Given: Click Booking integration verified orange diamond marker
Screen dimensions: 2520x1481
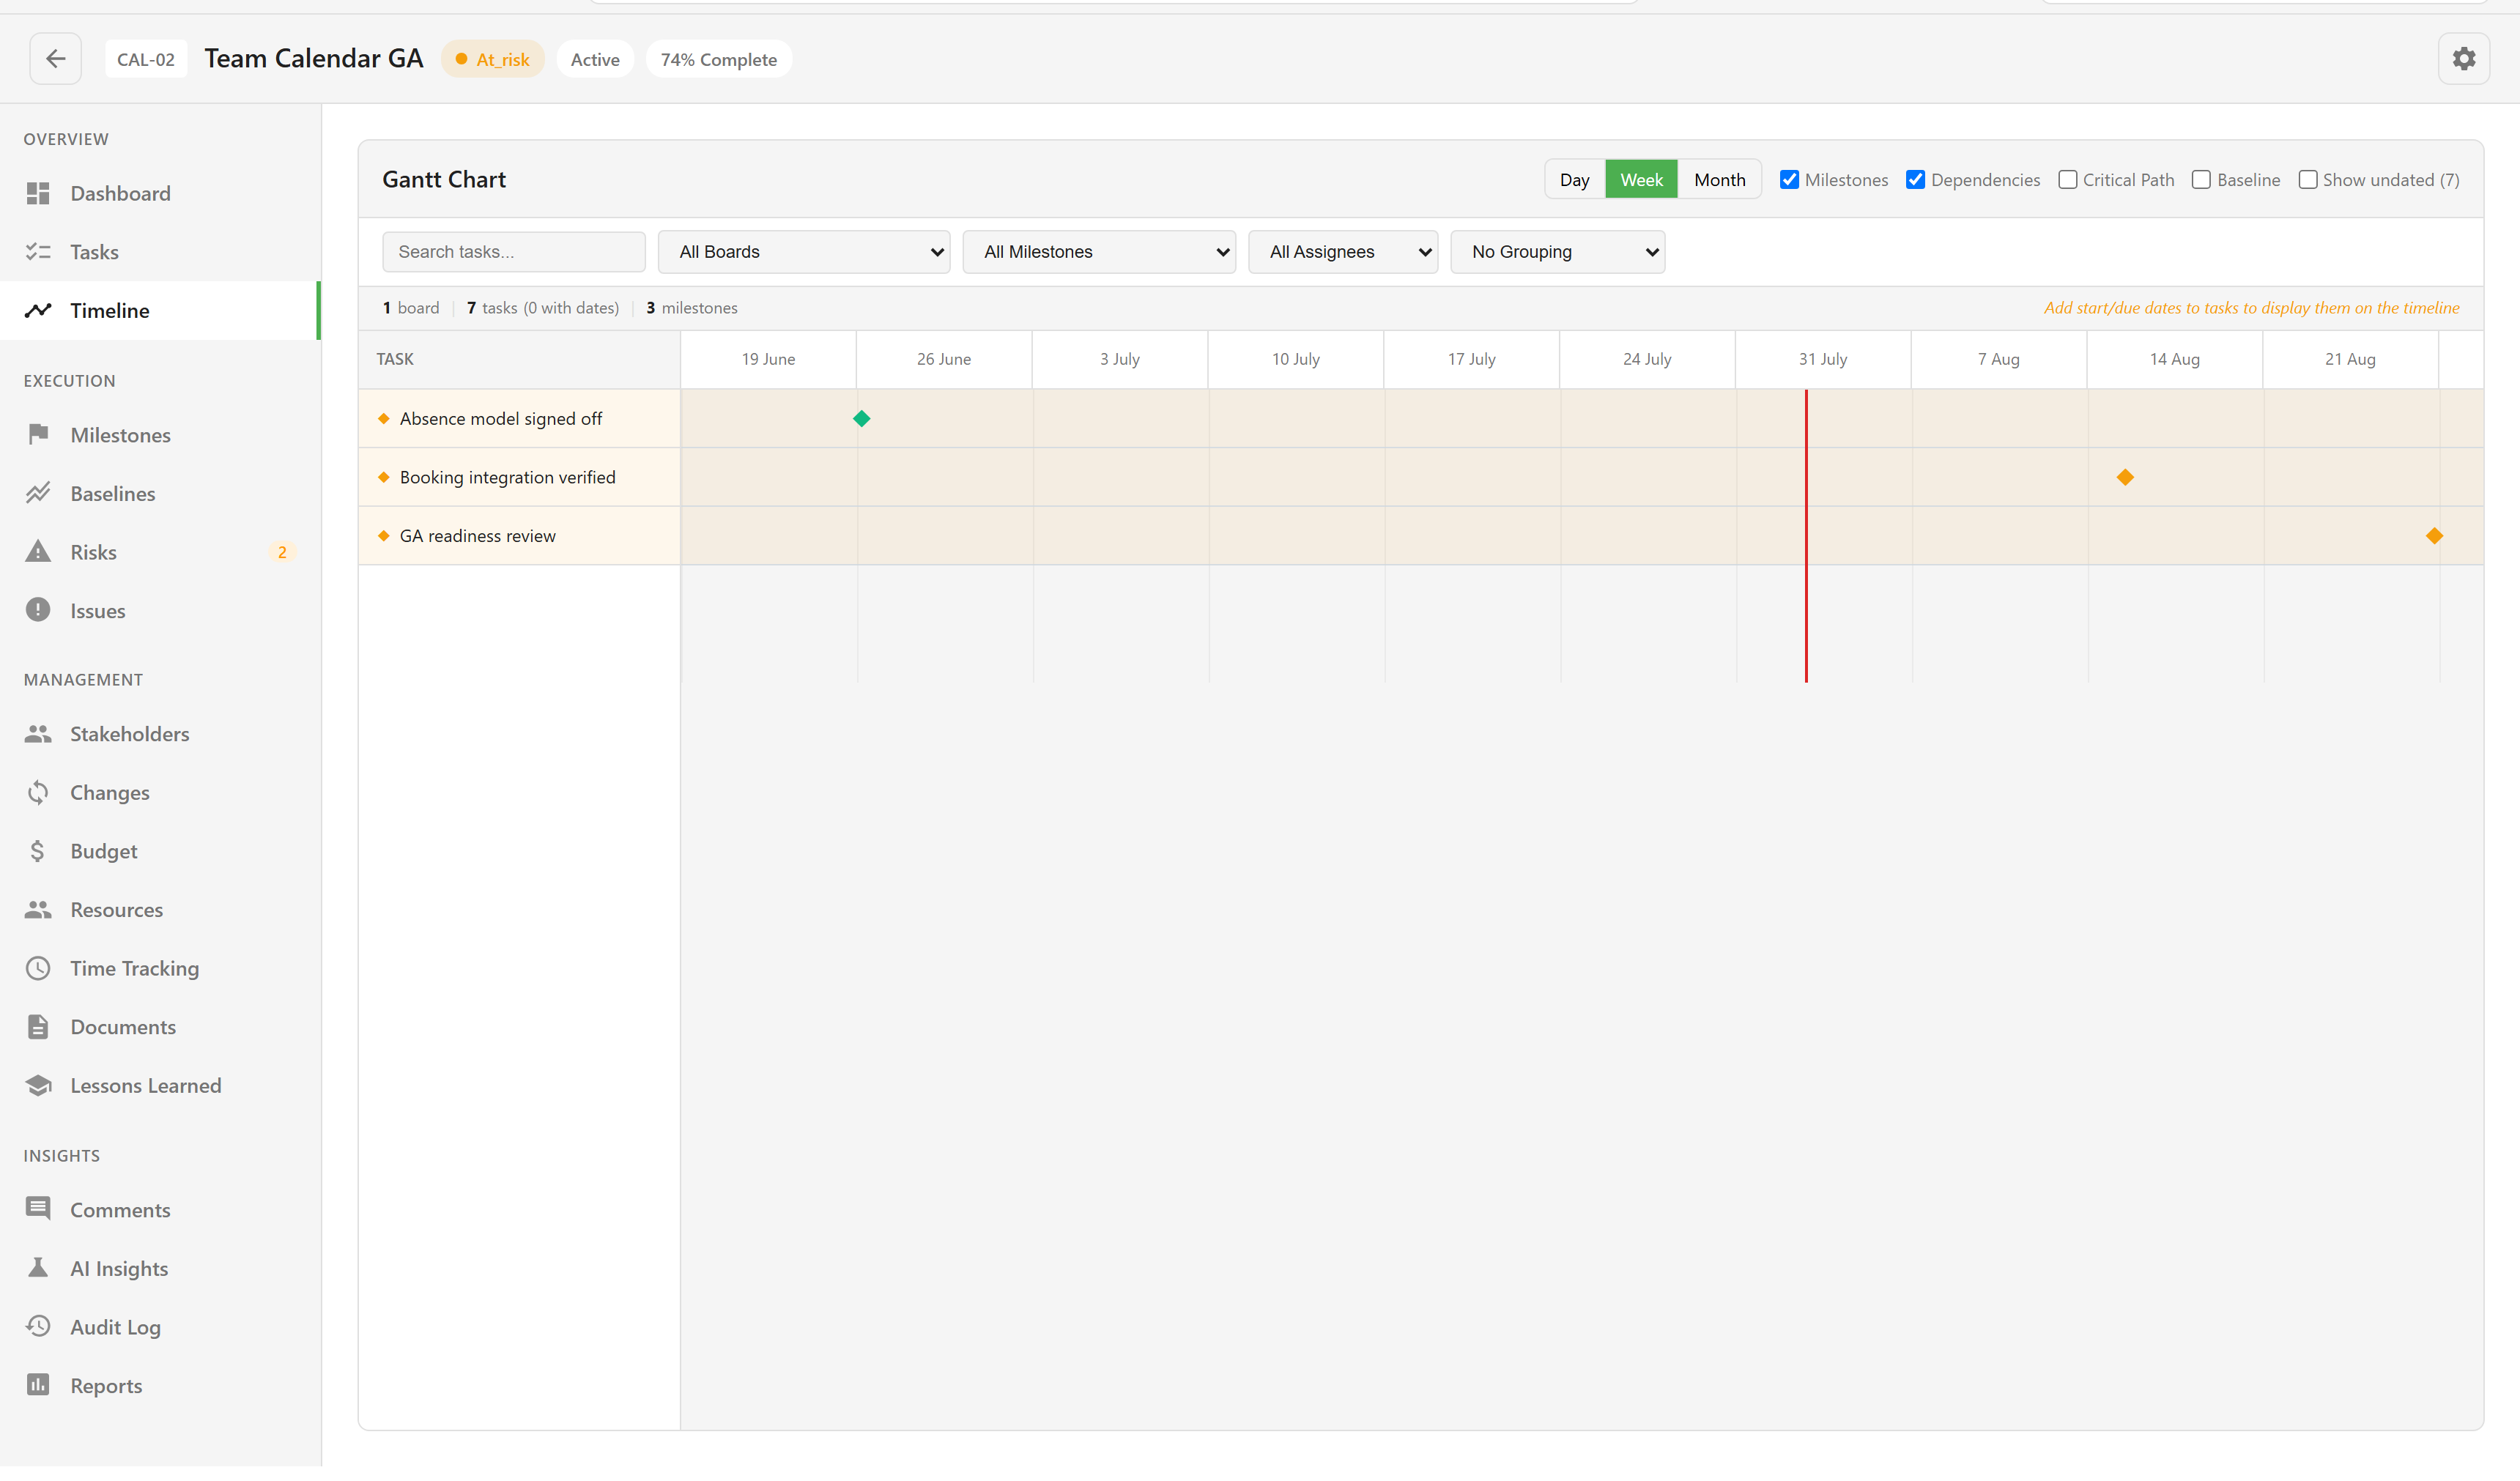Looking at the screenshot, I should 2125,477.
